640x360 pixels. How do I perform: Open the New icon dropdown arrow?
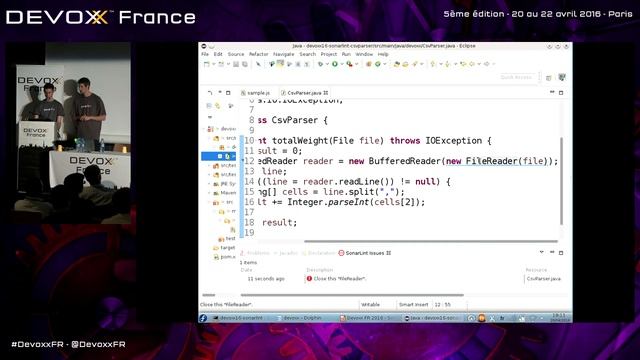(214, 64)
